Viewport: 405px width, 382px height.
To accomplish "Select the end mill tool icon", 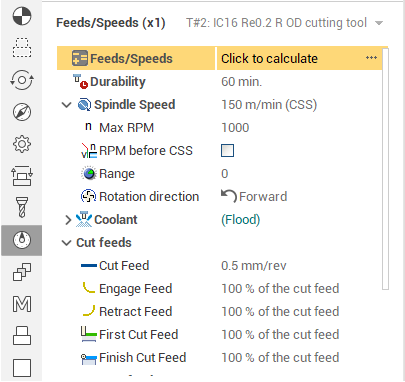I will click(x=22, y=207).
